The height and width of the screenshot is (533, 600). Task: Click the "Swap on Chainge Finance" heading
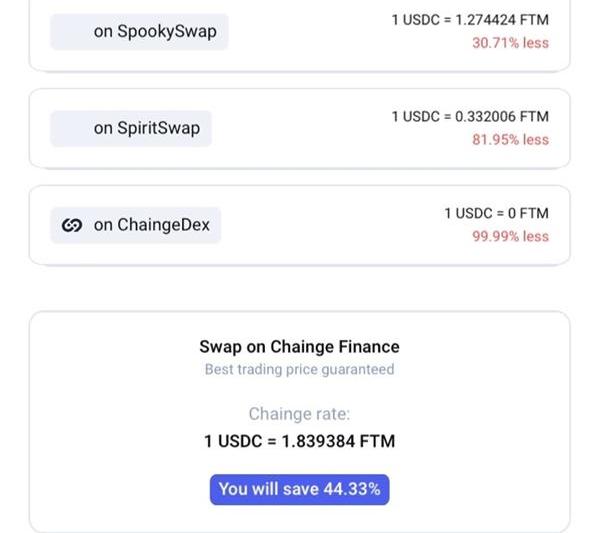click(299, 347)
